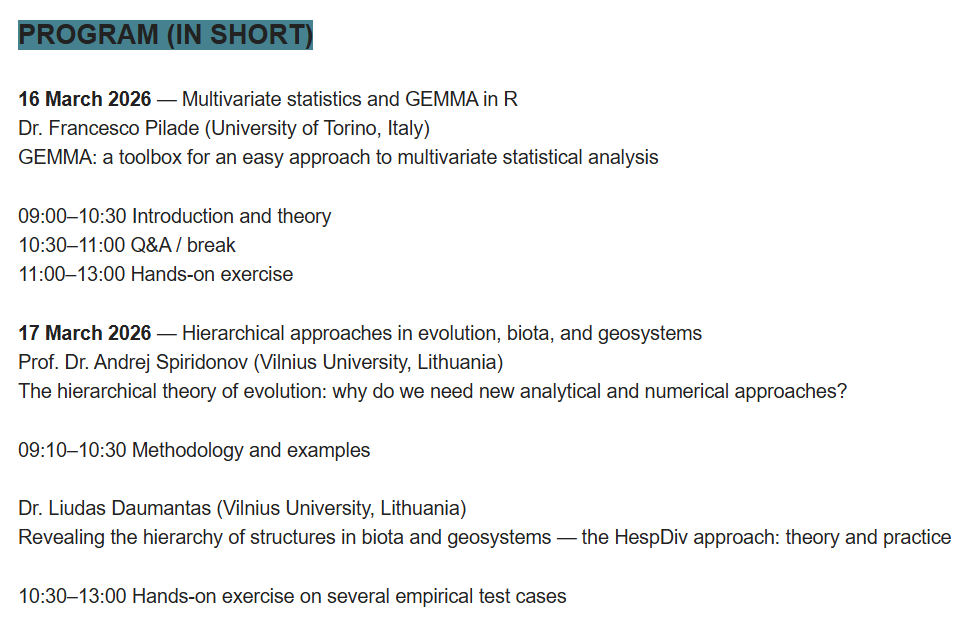975x619 pixels.
Task: Click the hierarchical theory of evolution talk title
Action: click(x=432, y=391)
